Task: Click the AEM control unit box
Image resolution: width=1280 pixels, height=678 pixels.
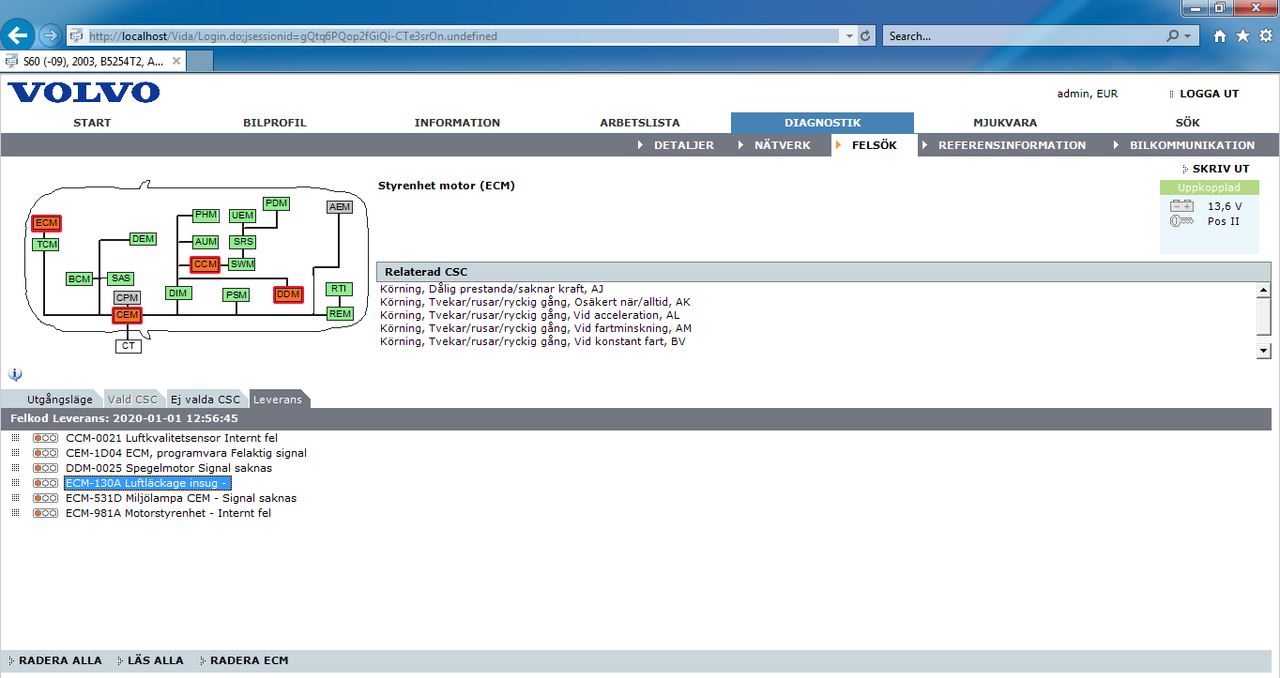Action: coord(340,207)
